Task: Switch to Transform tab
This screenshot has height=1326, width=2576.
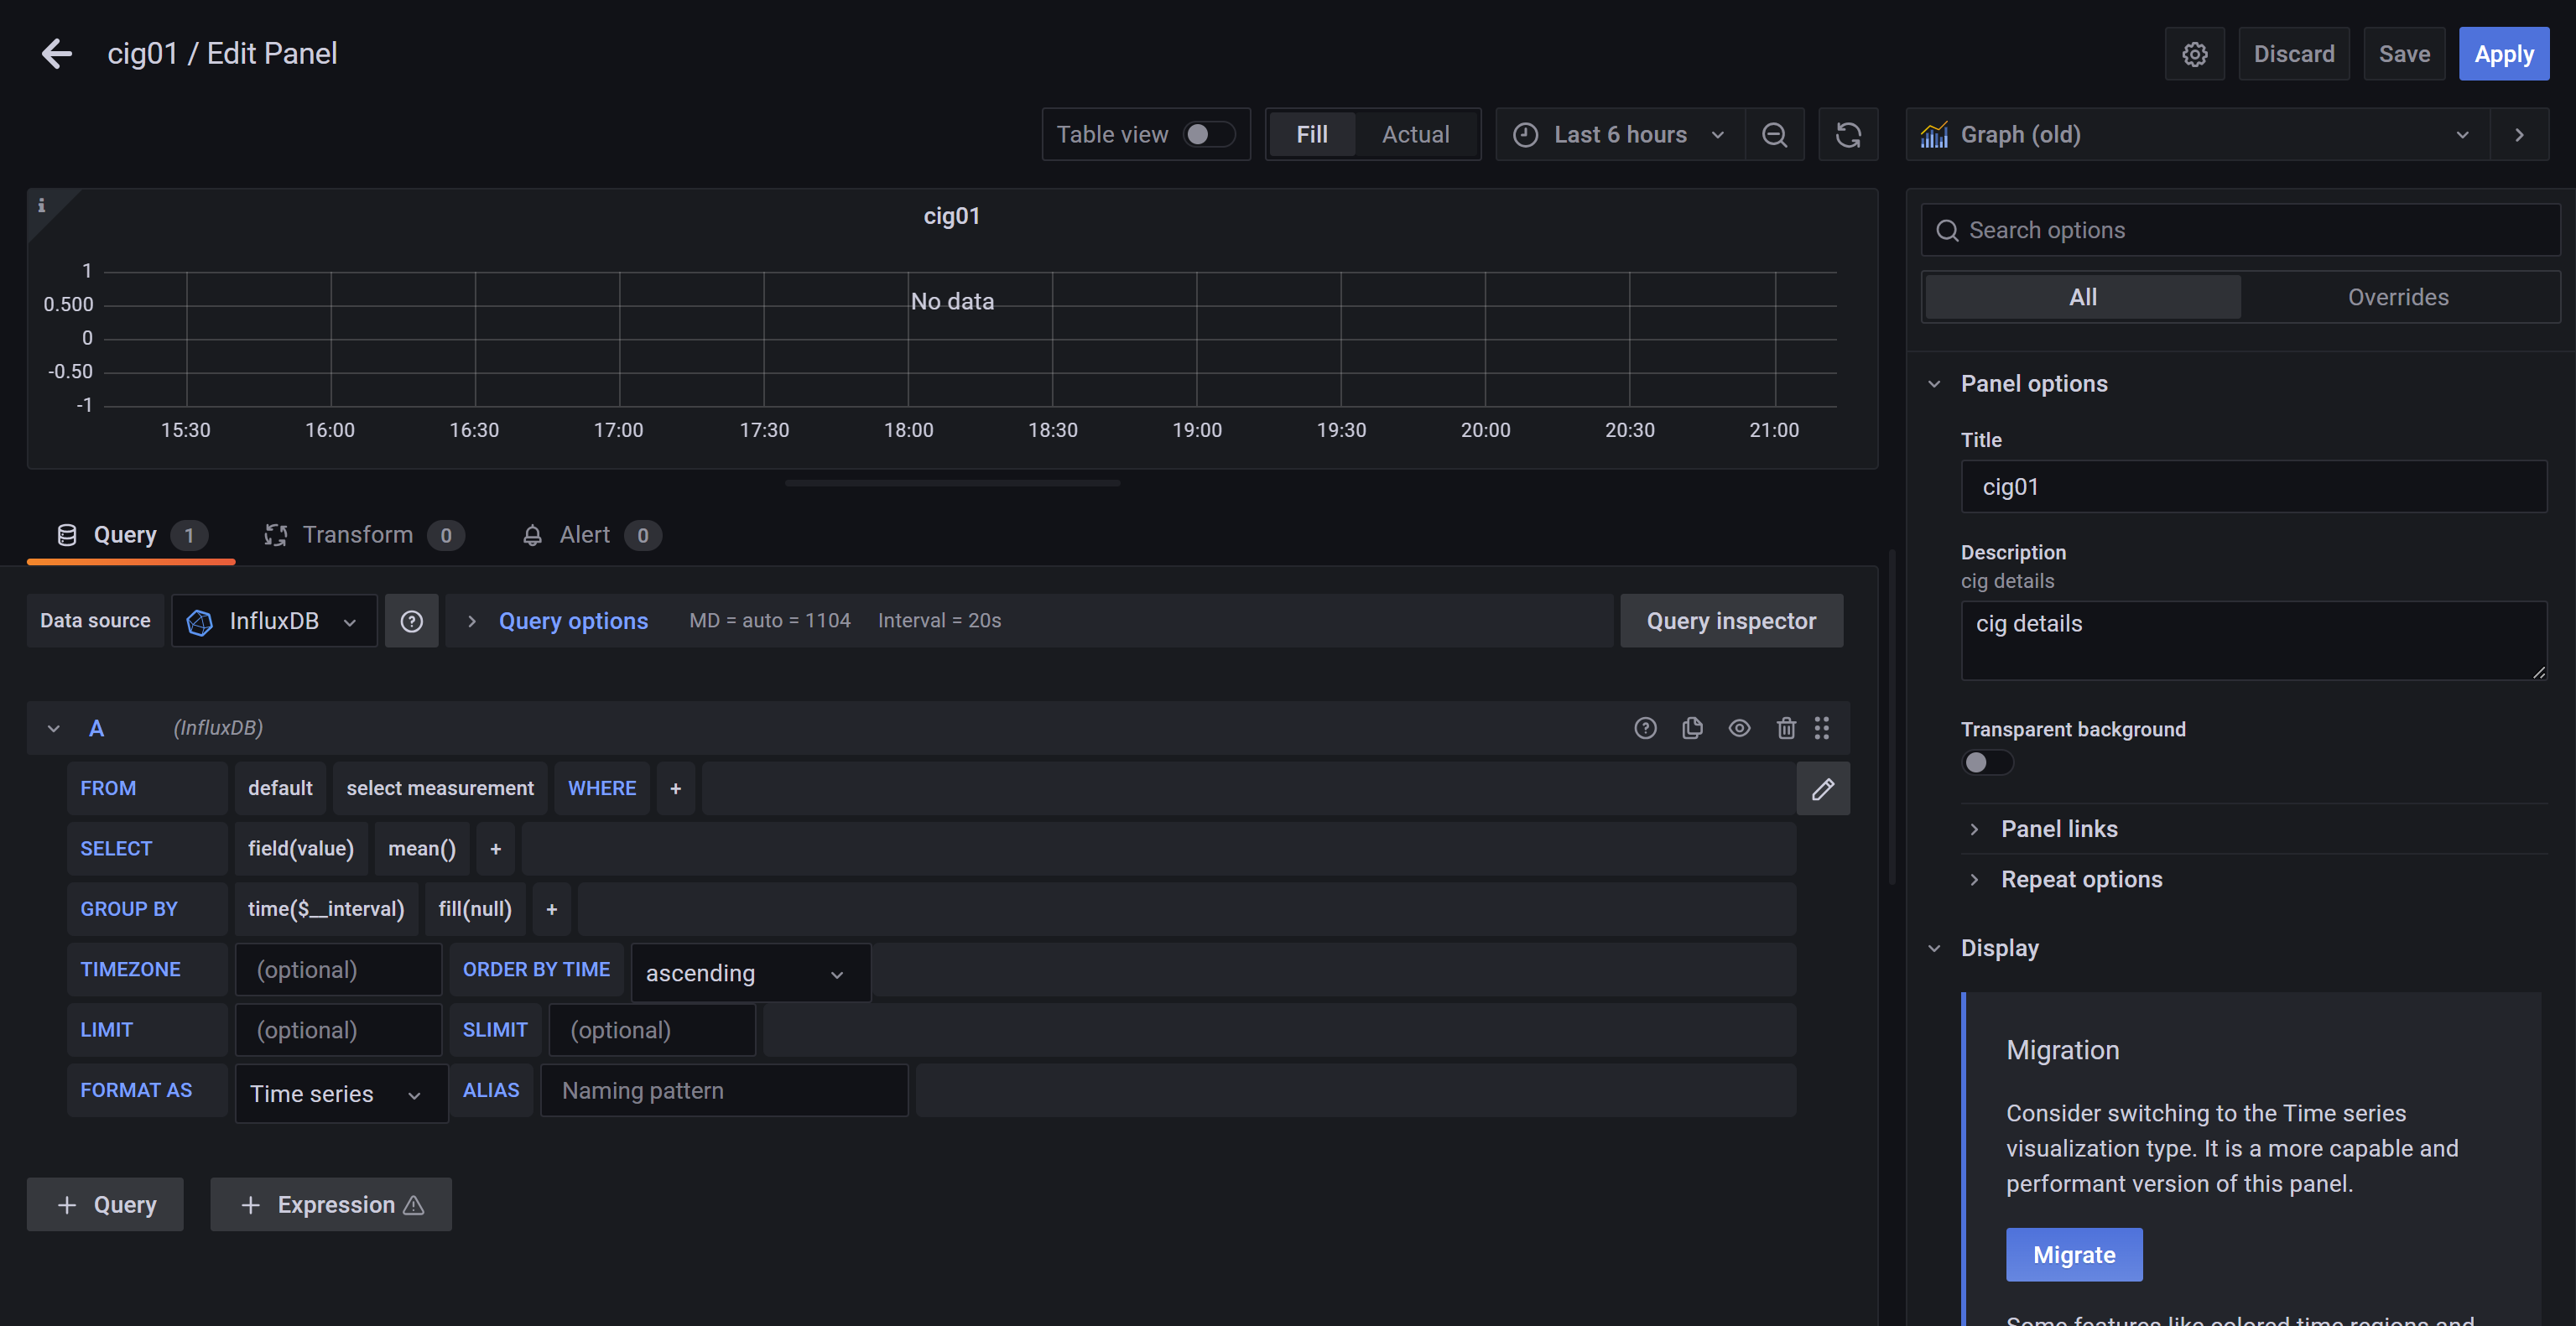Action: click(x=363, y=535)
